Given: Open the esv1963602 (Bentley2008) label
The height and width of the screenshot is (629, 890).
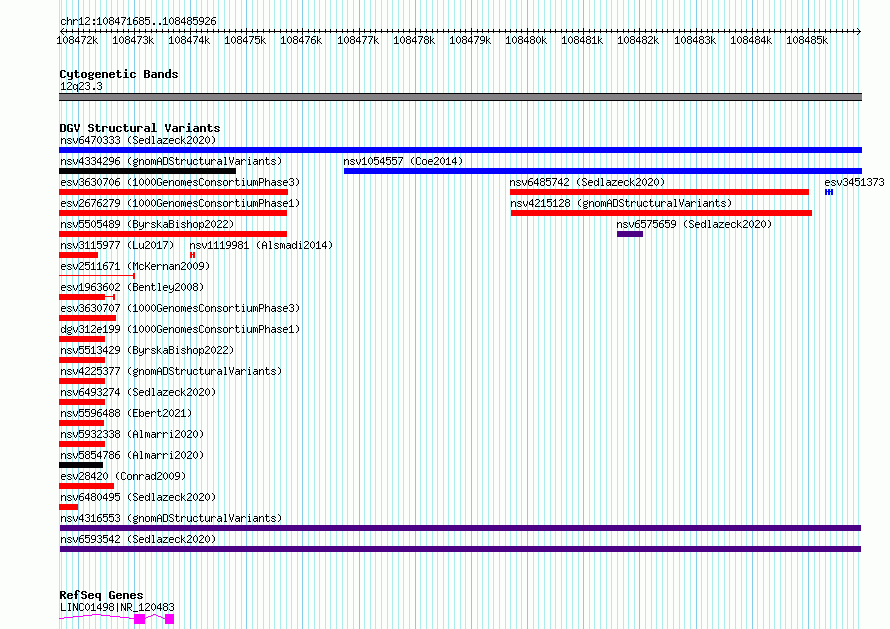Looking at the screenshot, I should [132, 287].
